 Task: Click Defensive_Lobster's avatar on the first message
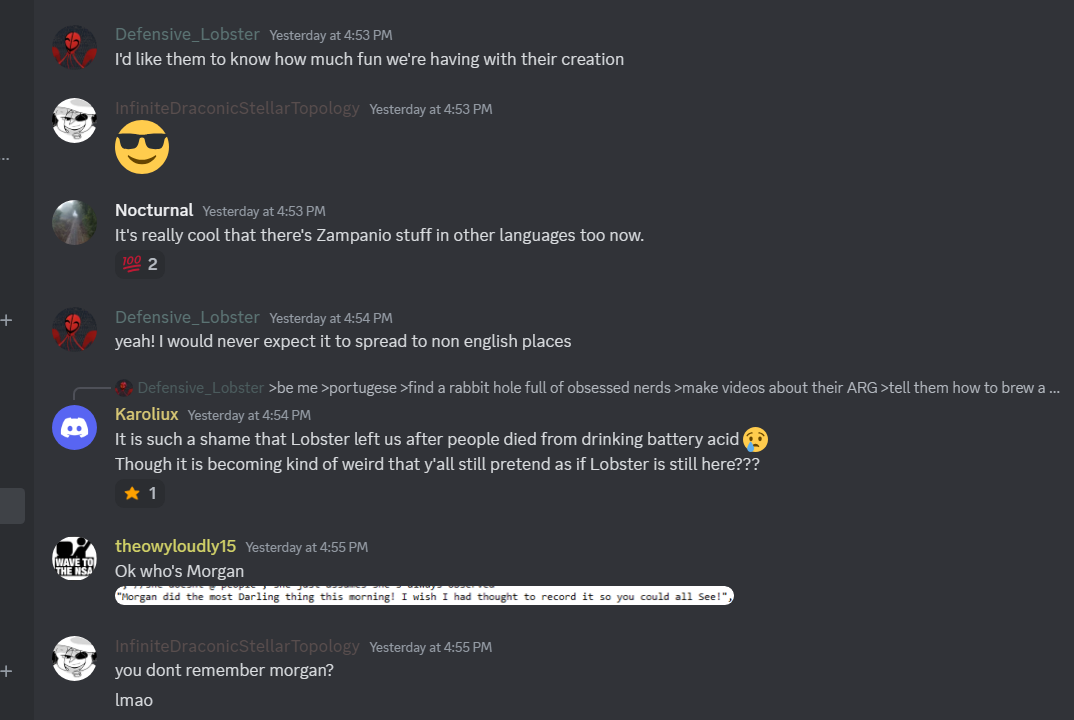pos(74,47)
